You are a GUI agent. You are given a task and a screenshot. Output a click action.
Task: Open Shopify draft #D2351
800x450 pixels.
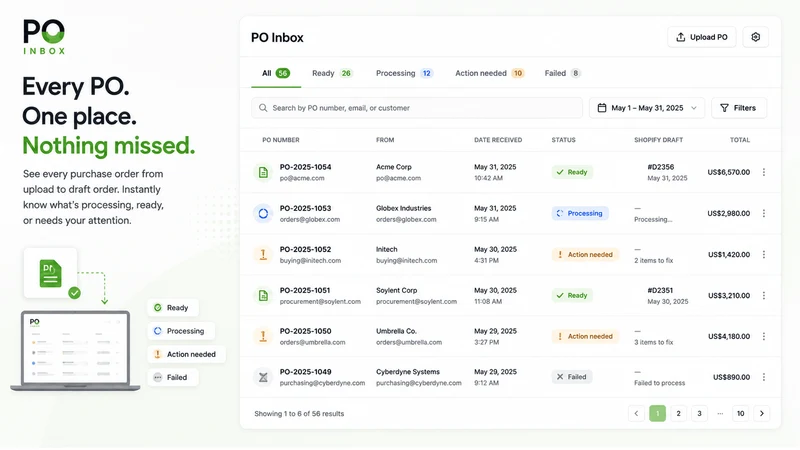click(660, 290)
